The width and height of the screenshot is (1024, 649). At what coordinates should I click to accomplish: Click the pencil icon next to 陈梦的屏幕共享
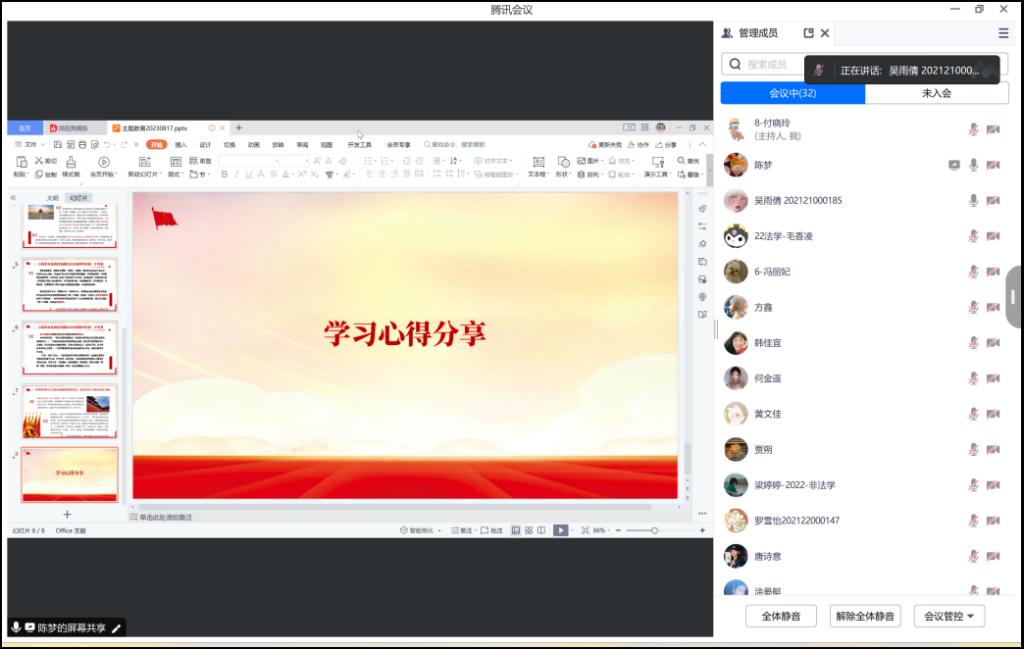[116, 628]
